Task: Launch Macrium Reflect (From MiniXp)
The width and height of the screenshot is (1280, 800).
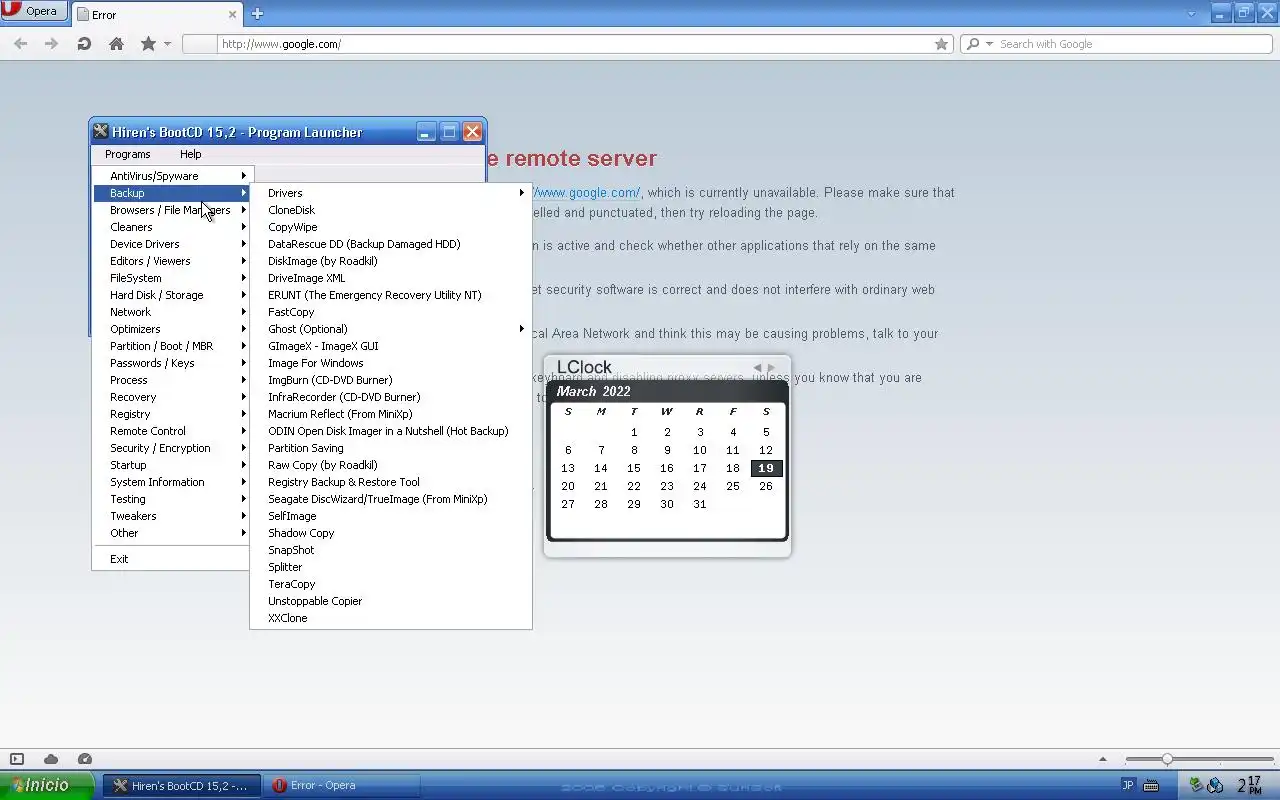Action: (390, 414)
